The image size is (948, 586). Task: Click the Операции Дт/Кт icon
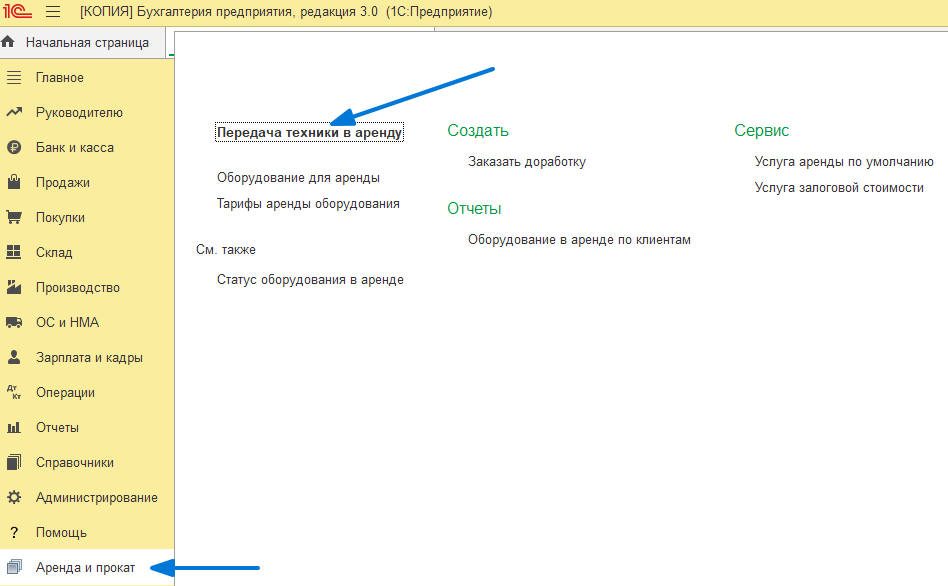pos(14,392)
